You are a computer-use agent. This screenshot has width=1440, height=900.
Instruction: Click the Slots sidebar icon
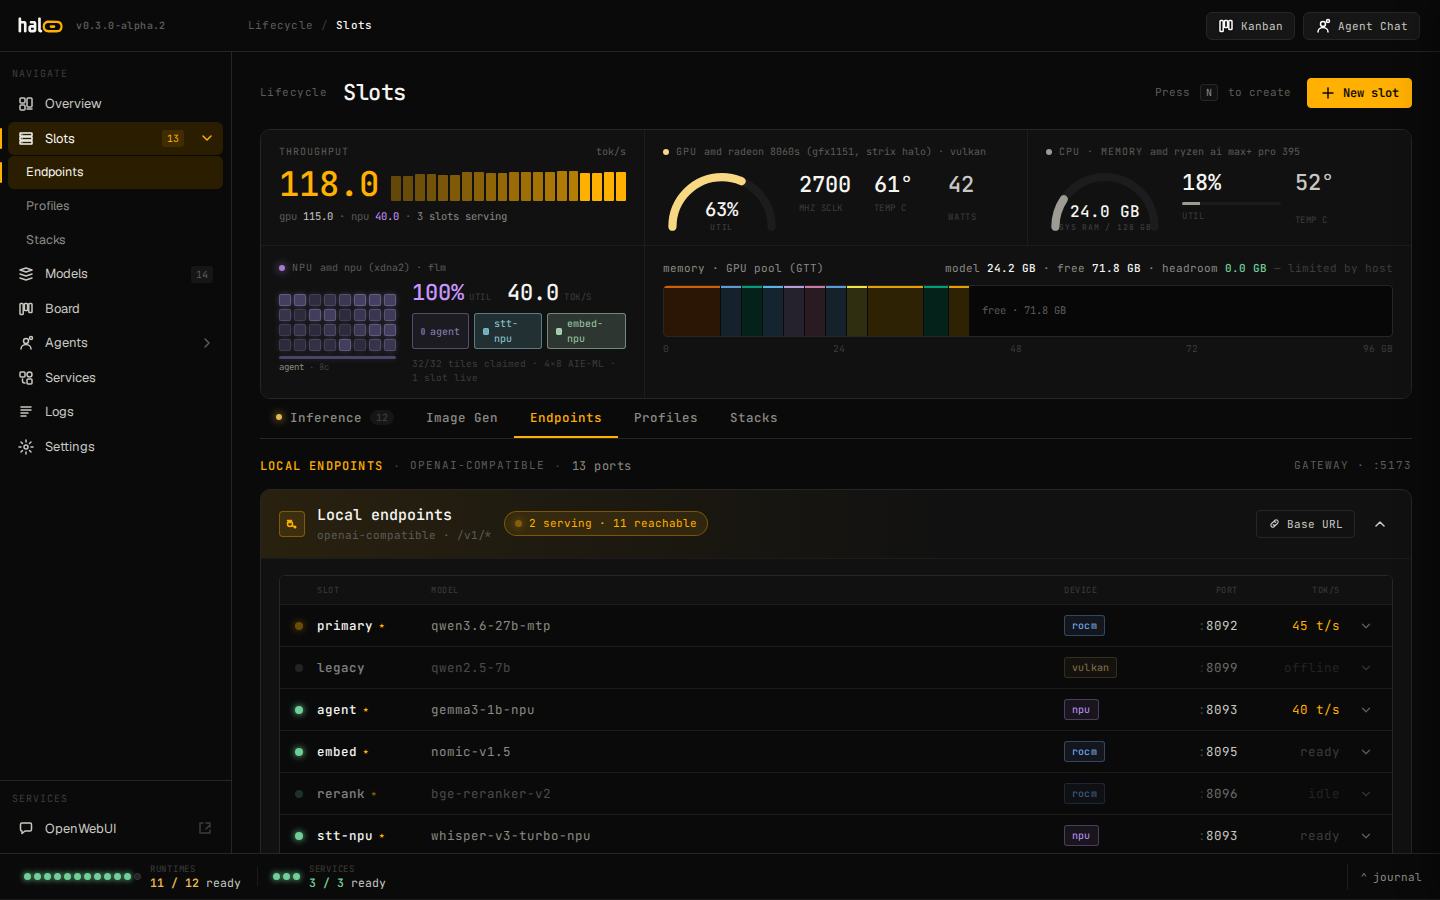26,139
